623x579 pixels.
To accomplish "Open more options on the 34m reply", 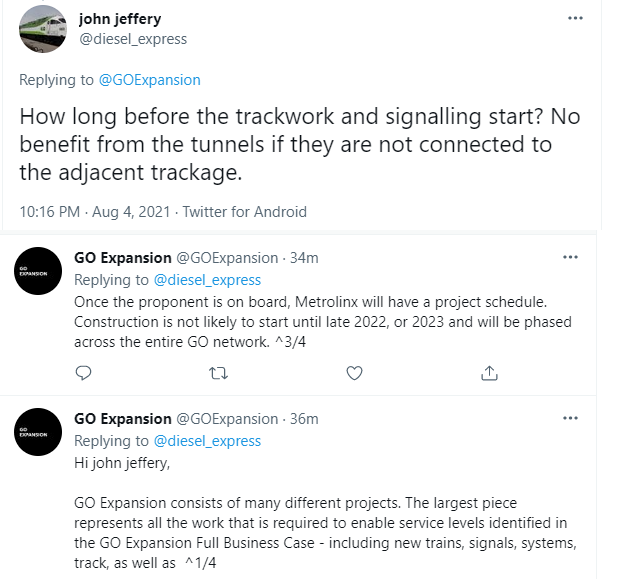I will (x=570, y=257).
